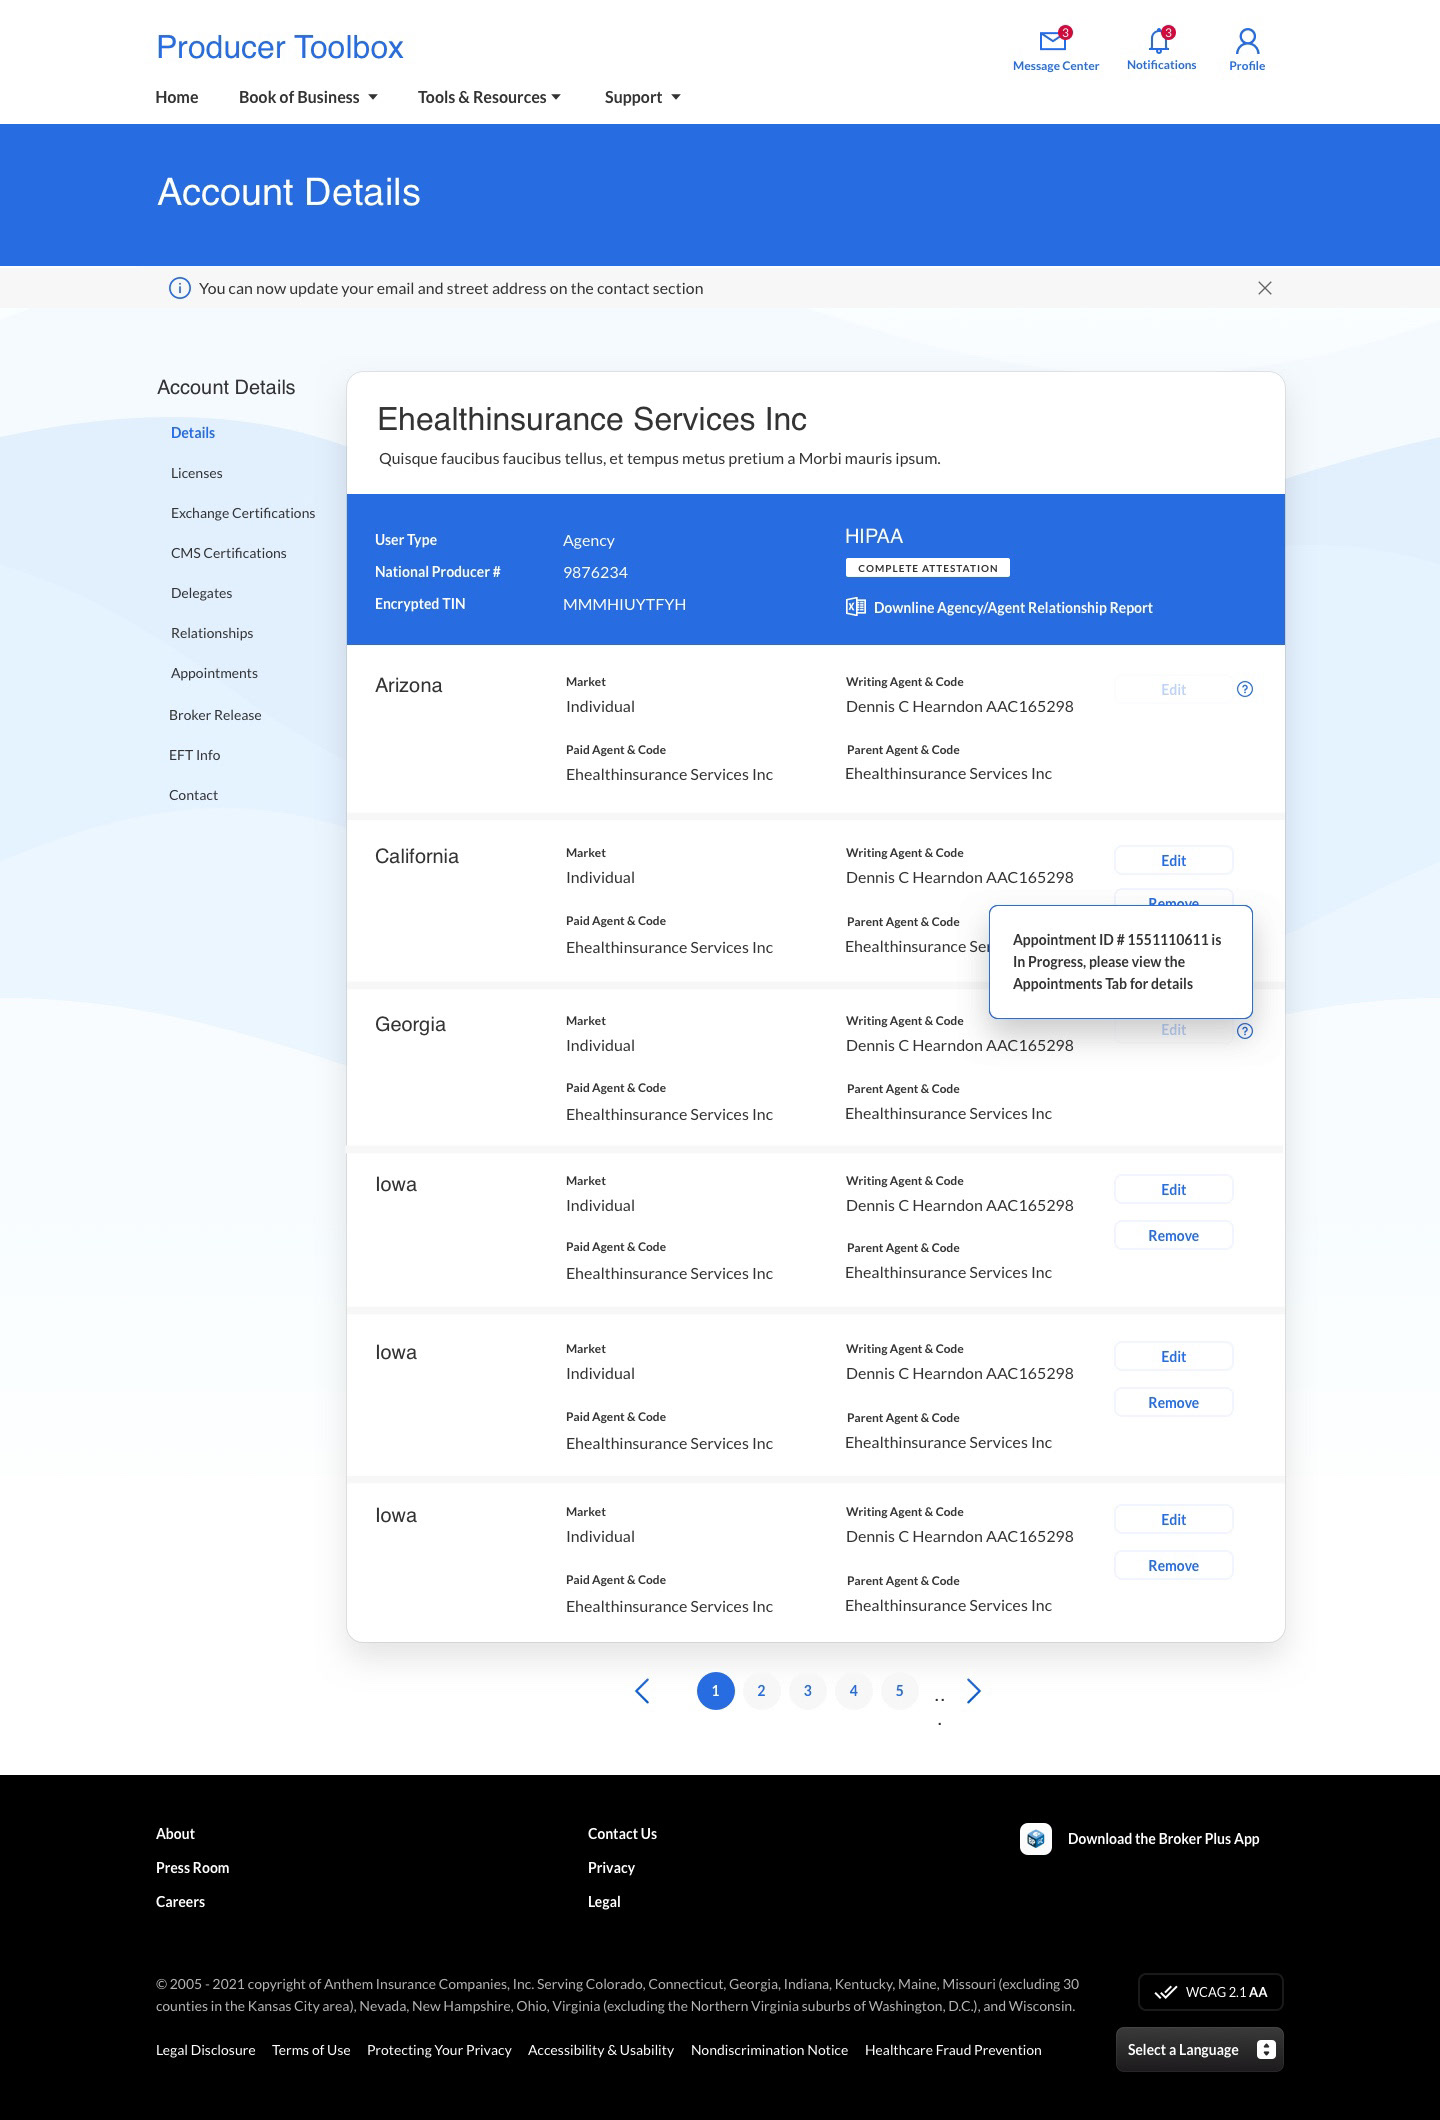Open the Contact Us footer link
The width and height of the screenshot is (1440, 2120).
pos(622,1833)
